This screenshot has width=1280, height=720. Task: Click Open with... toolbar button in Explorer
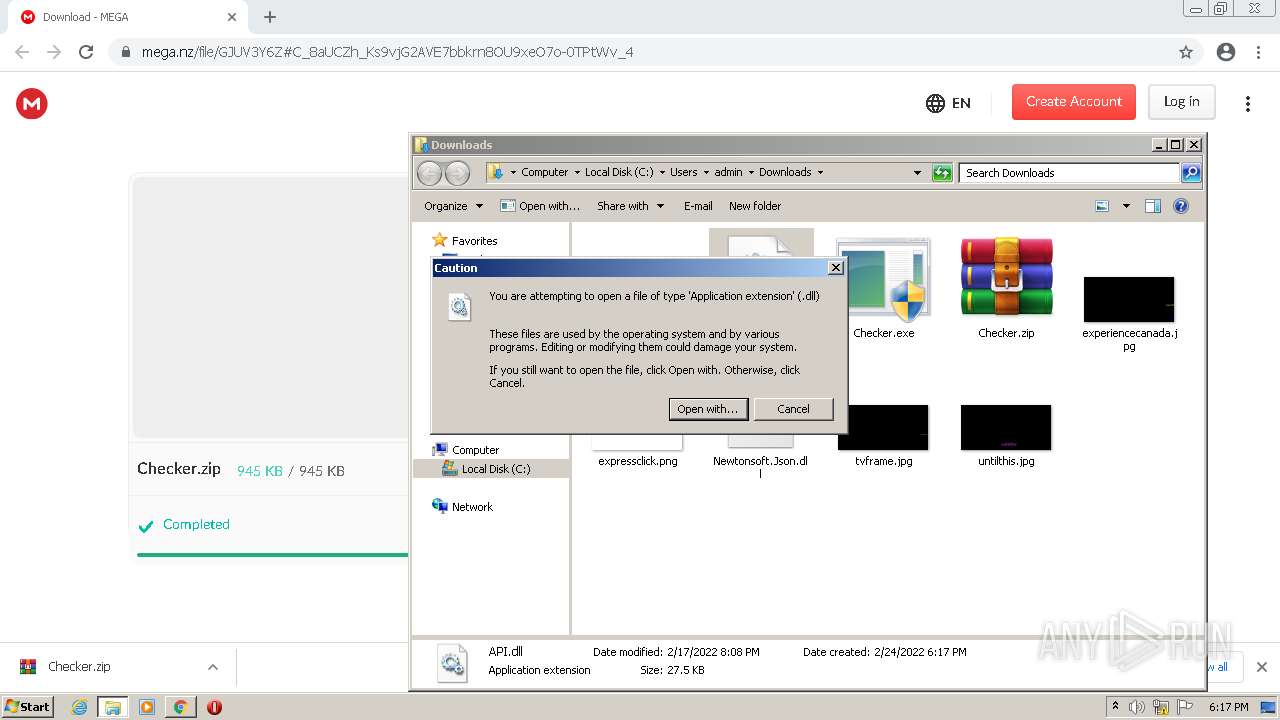[x=540, y=206]
